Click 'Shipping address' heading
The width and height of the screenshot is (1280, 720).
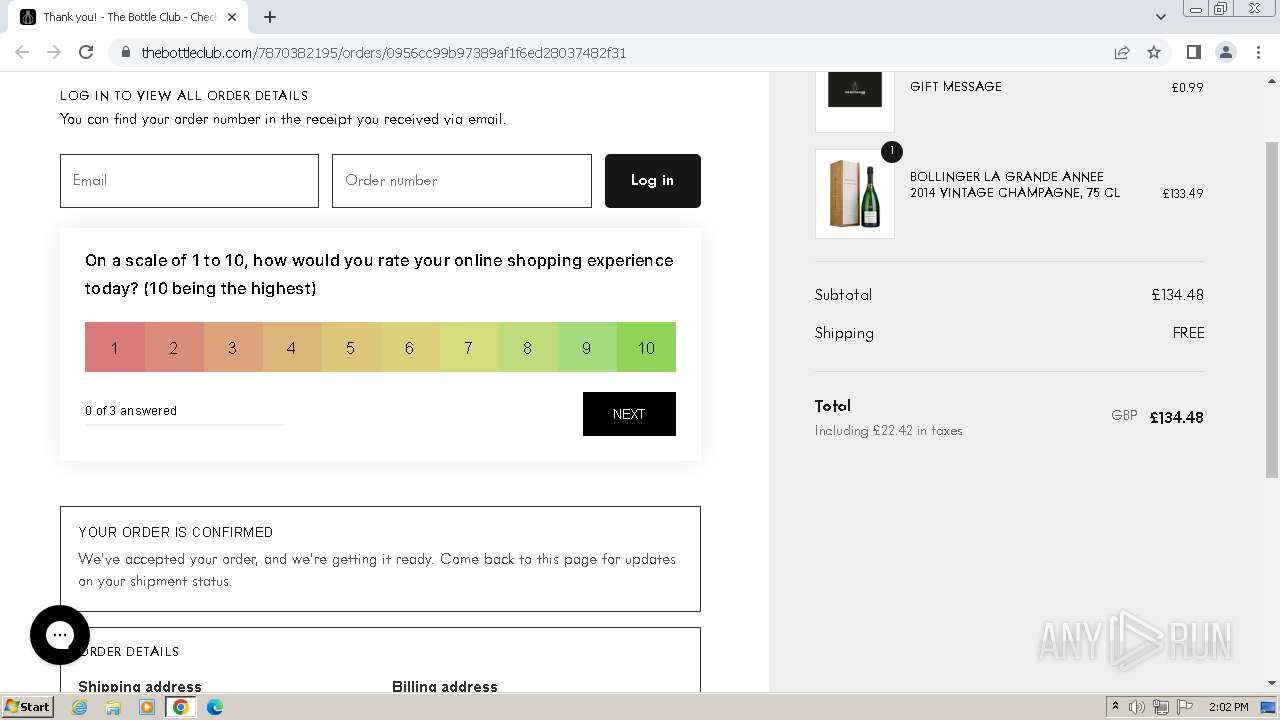pyautogui.click(x=140, y=686)
